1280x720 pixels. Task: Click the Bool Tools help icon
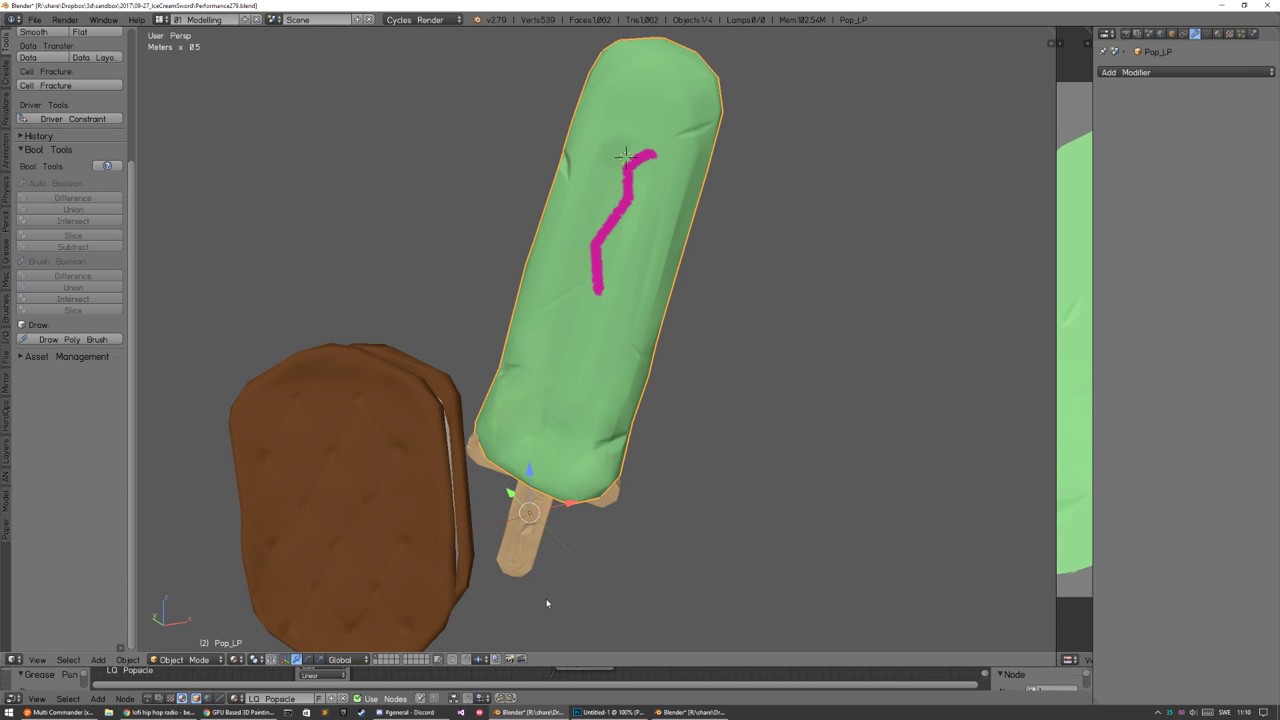point(107,166)
